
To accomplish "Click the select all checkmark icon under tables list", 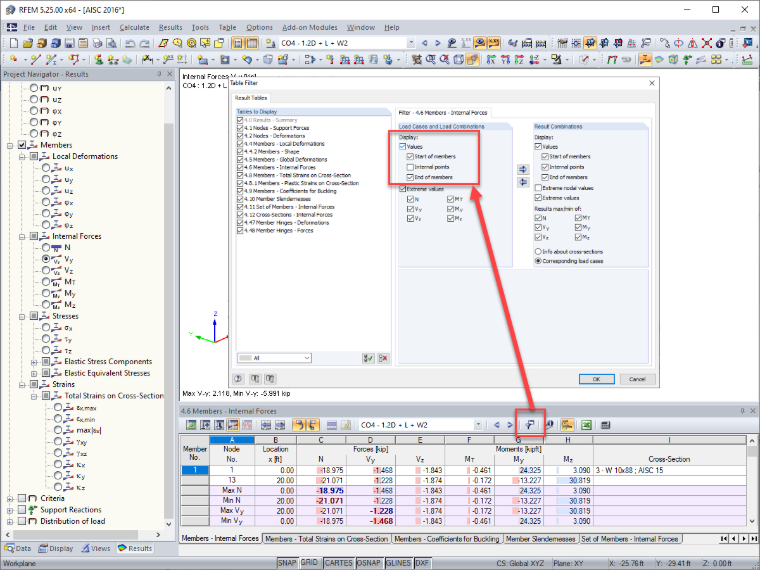I will [368, 358].
